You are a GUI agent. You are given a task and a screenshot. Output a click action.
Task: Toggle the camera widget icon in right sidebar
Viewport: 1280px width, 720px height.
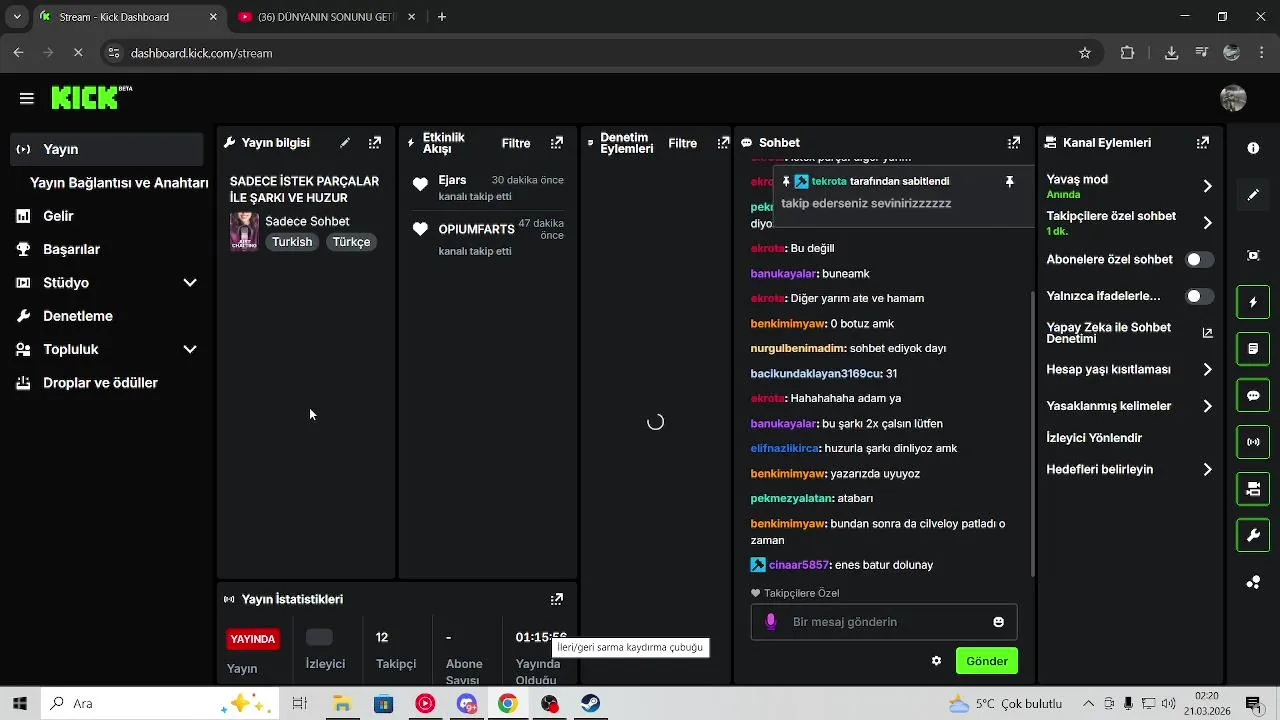click(1253, 489)
